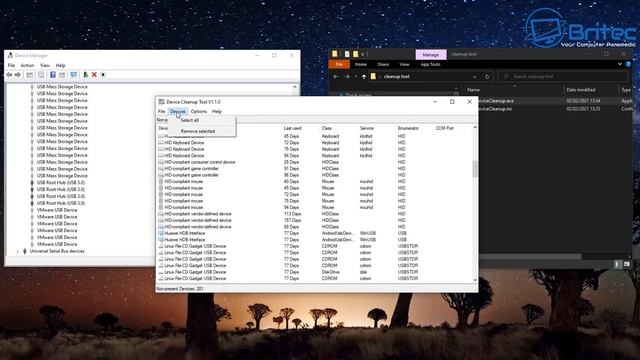Toggle console tree icon in Device Manager toolbar
This screenshot has width=640, height=360.
(29, 75)
